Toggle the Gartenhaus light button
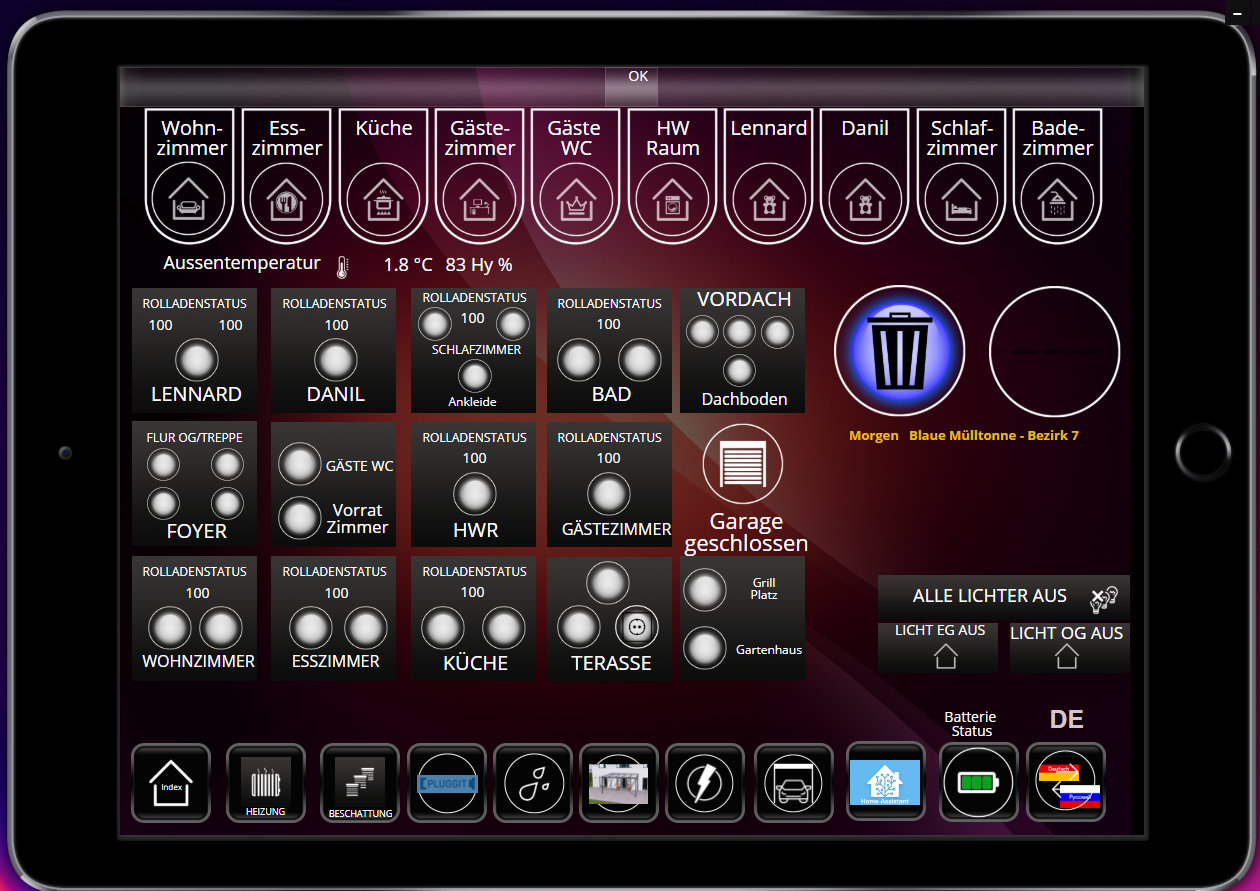The image size is (1260, 891). pyautogui.click(x=704, y=648)
